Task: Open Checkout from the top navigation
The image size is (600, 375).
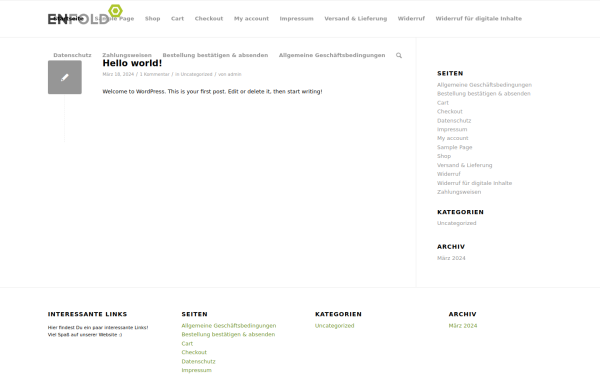Action: (x=209, y=18)
